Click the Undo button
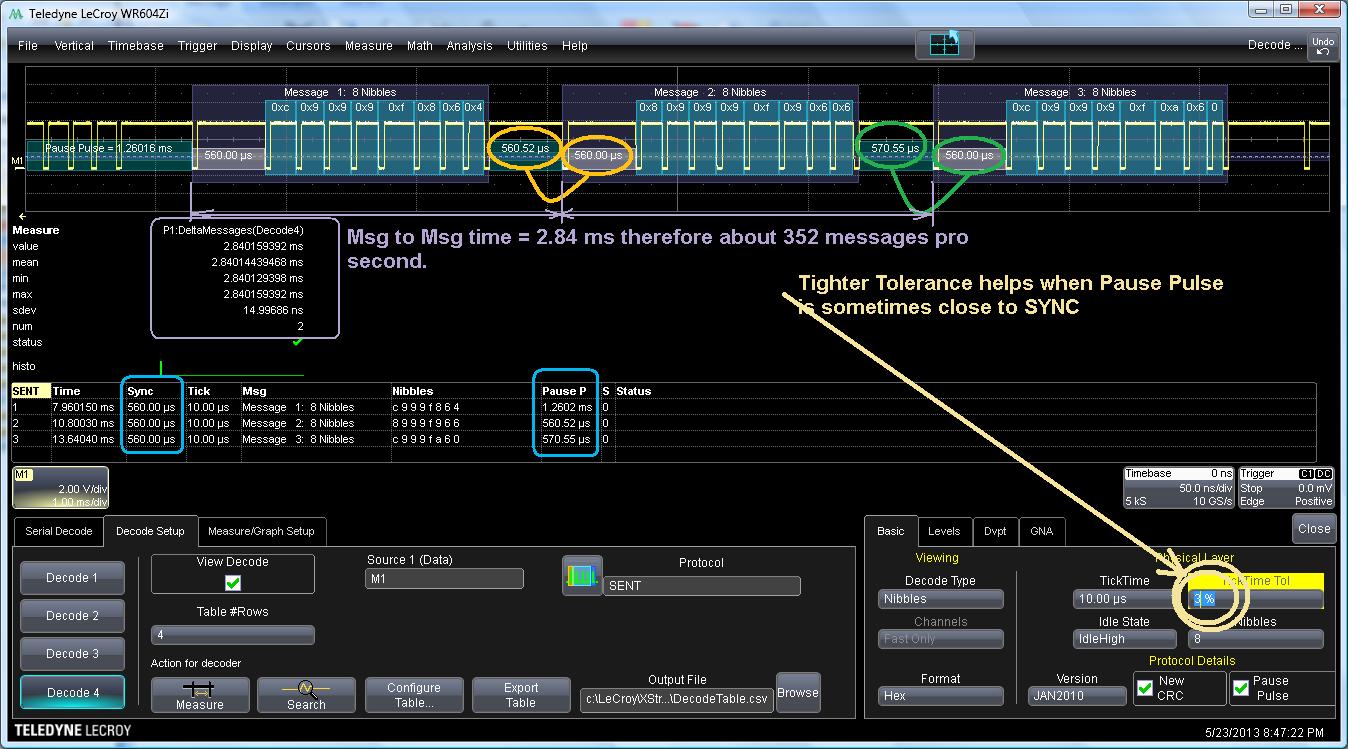 pyautogui.click(x=1322, y=46)
